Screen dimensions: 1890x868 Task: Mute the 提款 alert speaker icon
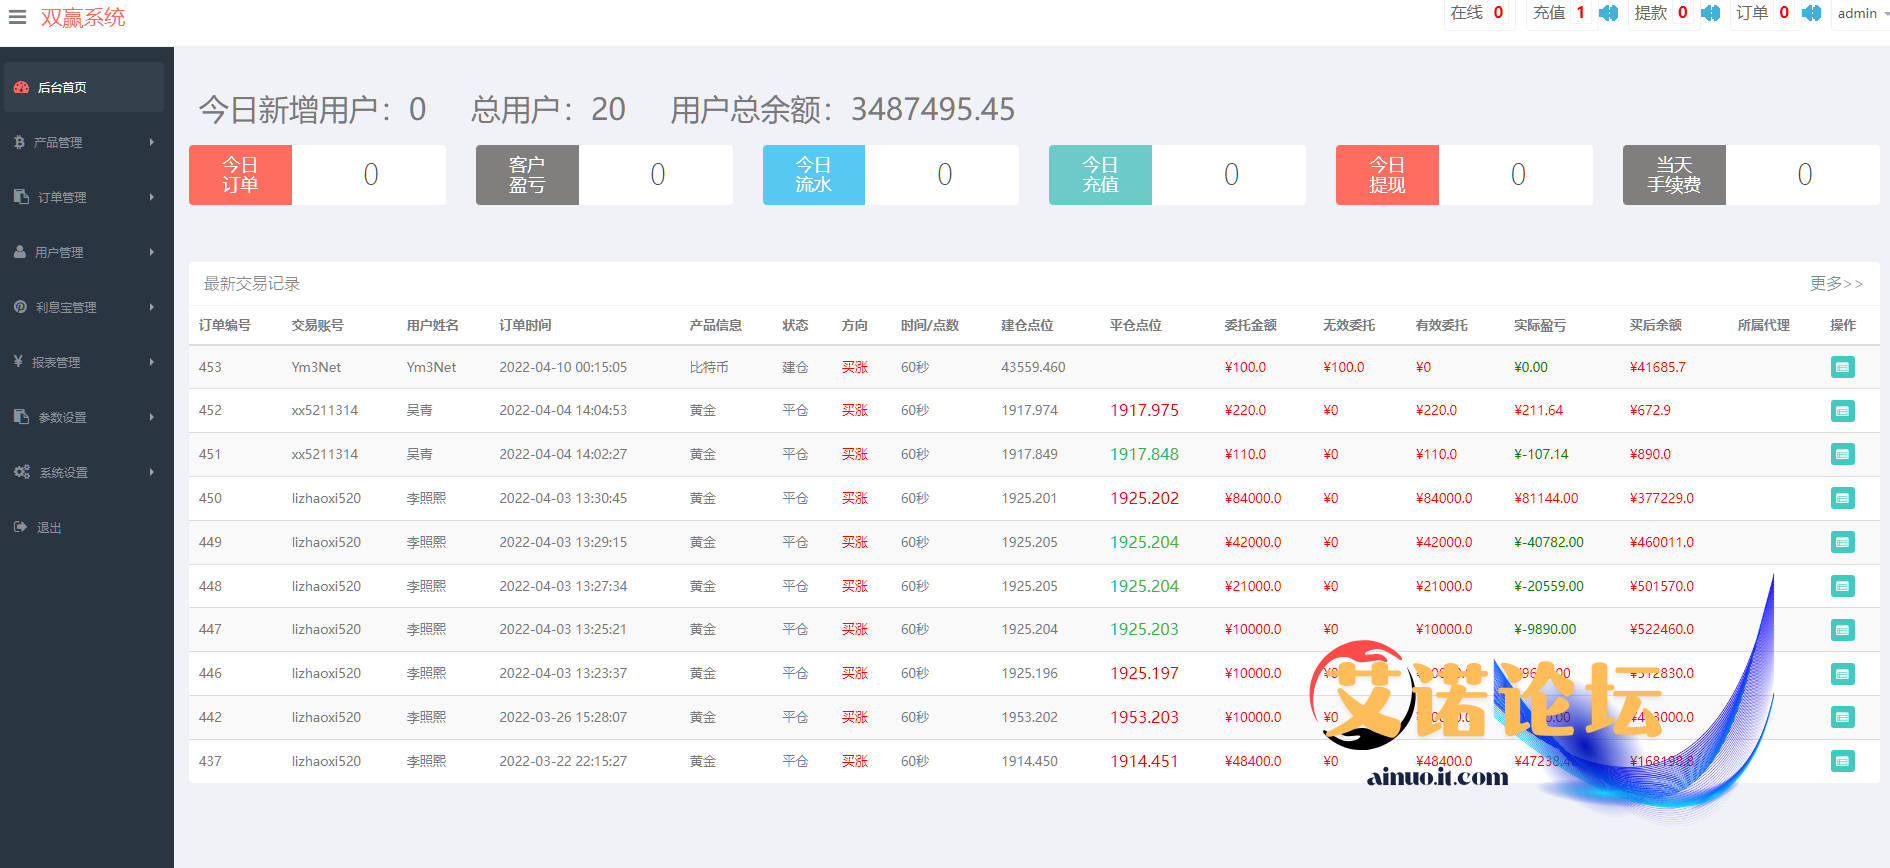[1710, 13]
